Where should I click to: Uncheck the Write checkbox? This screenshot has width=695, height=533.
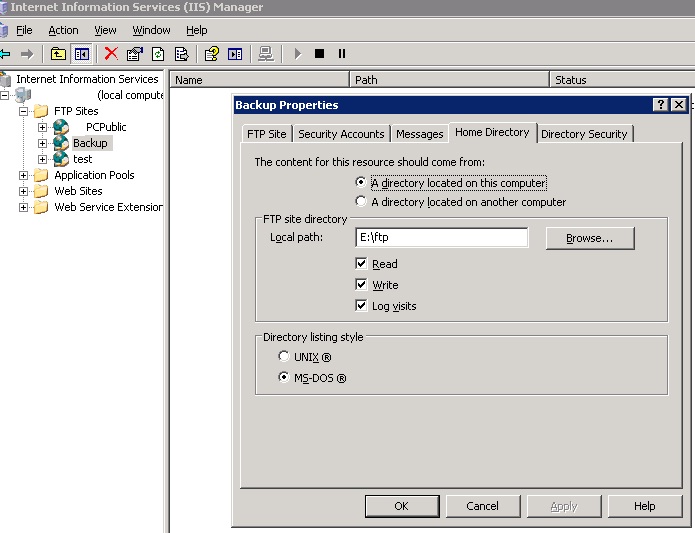(361, 284)
